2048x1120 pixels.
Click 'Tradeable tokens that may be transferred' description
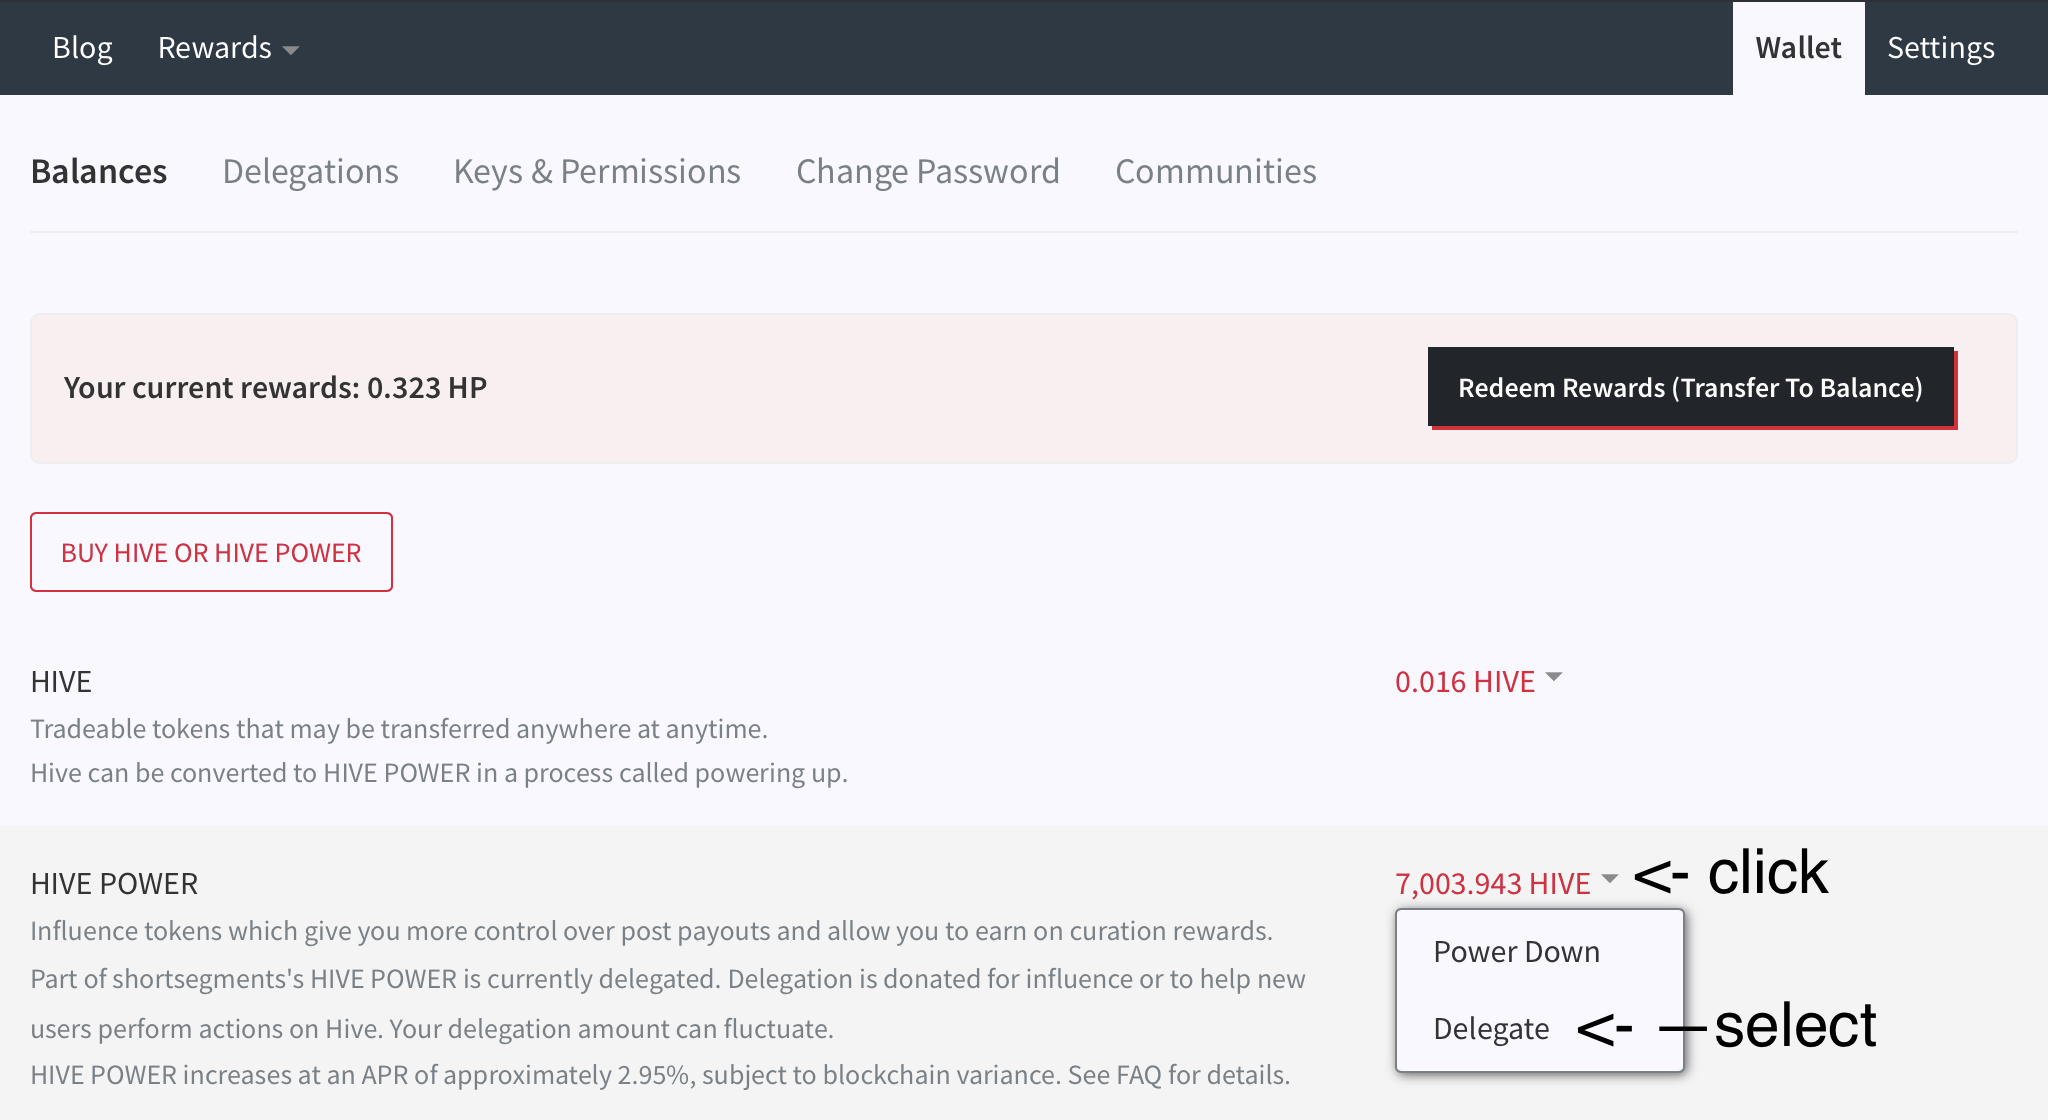point(399,728)
